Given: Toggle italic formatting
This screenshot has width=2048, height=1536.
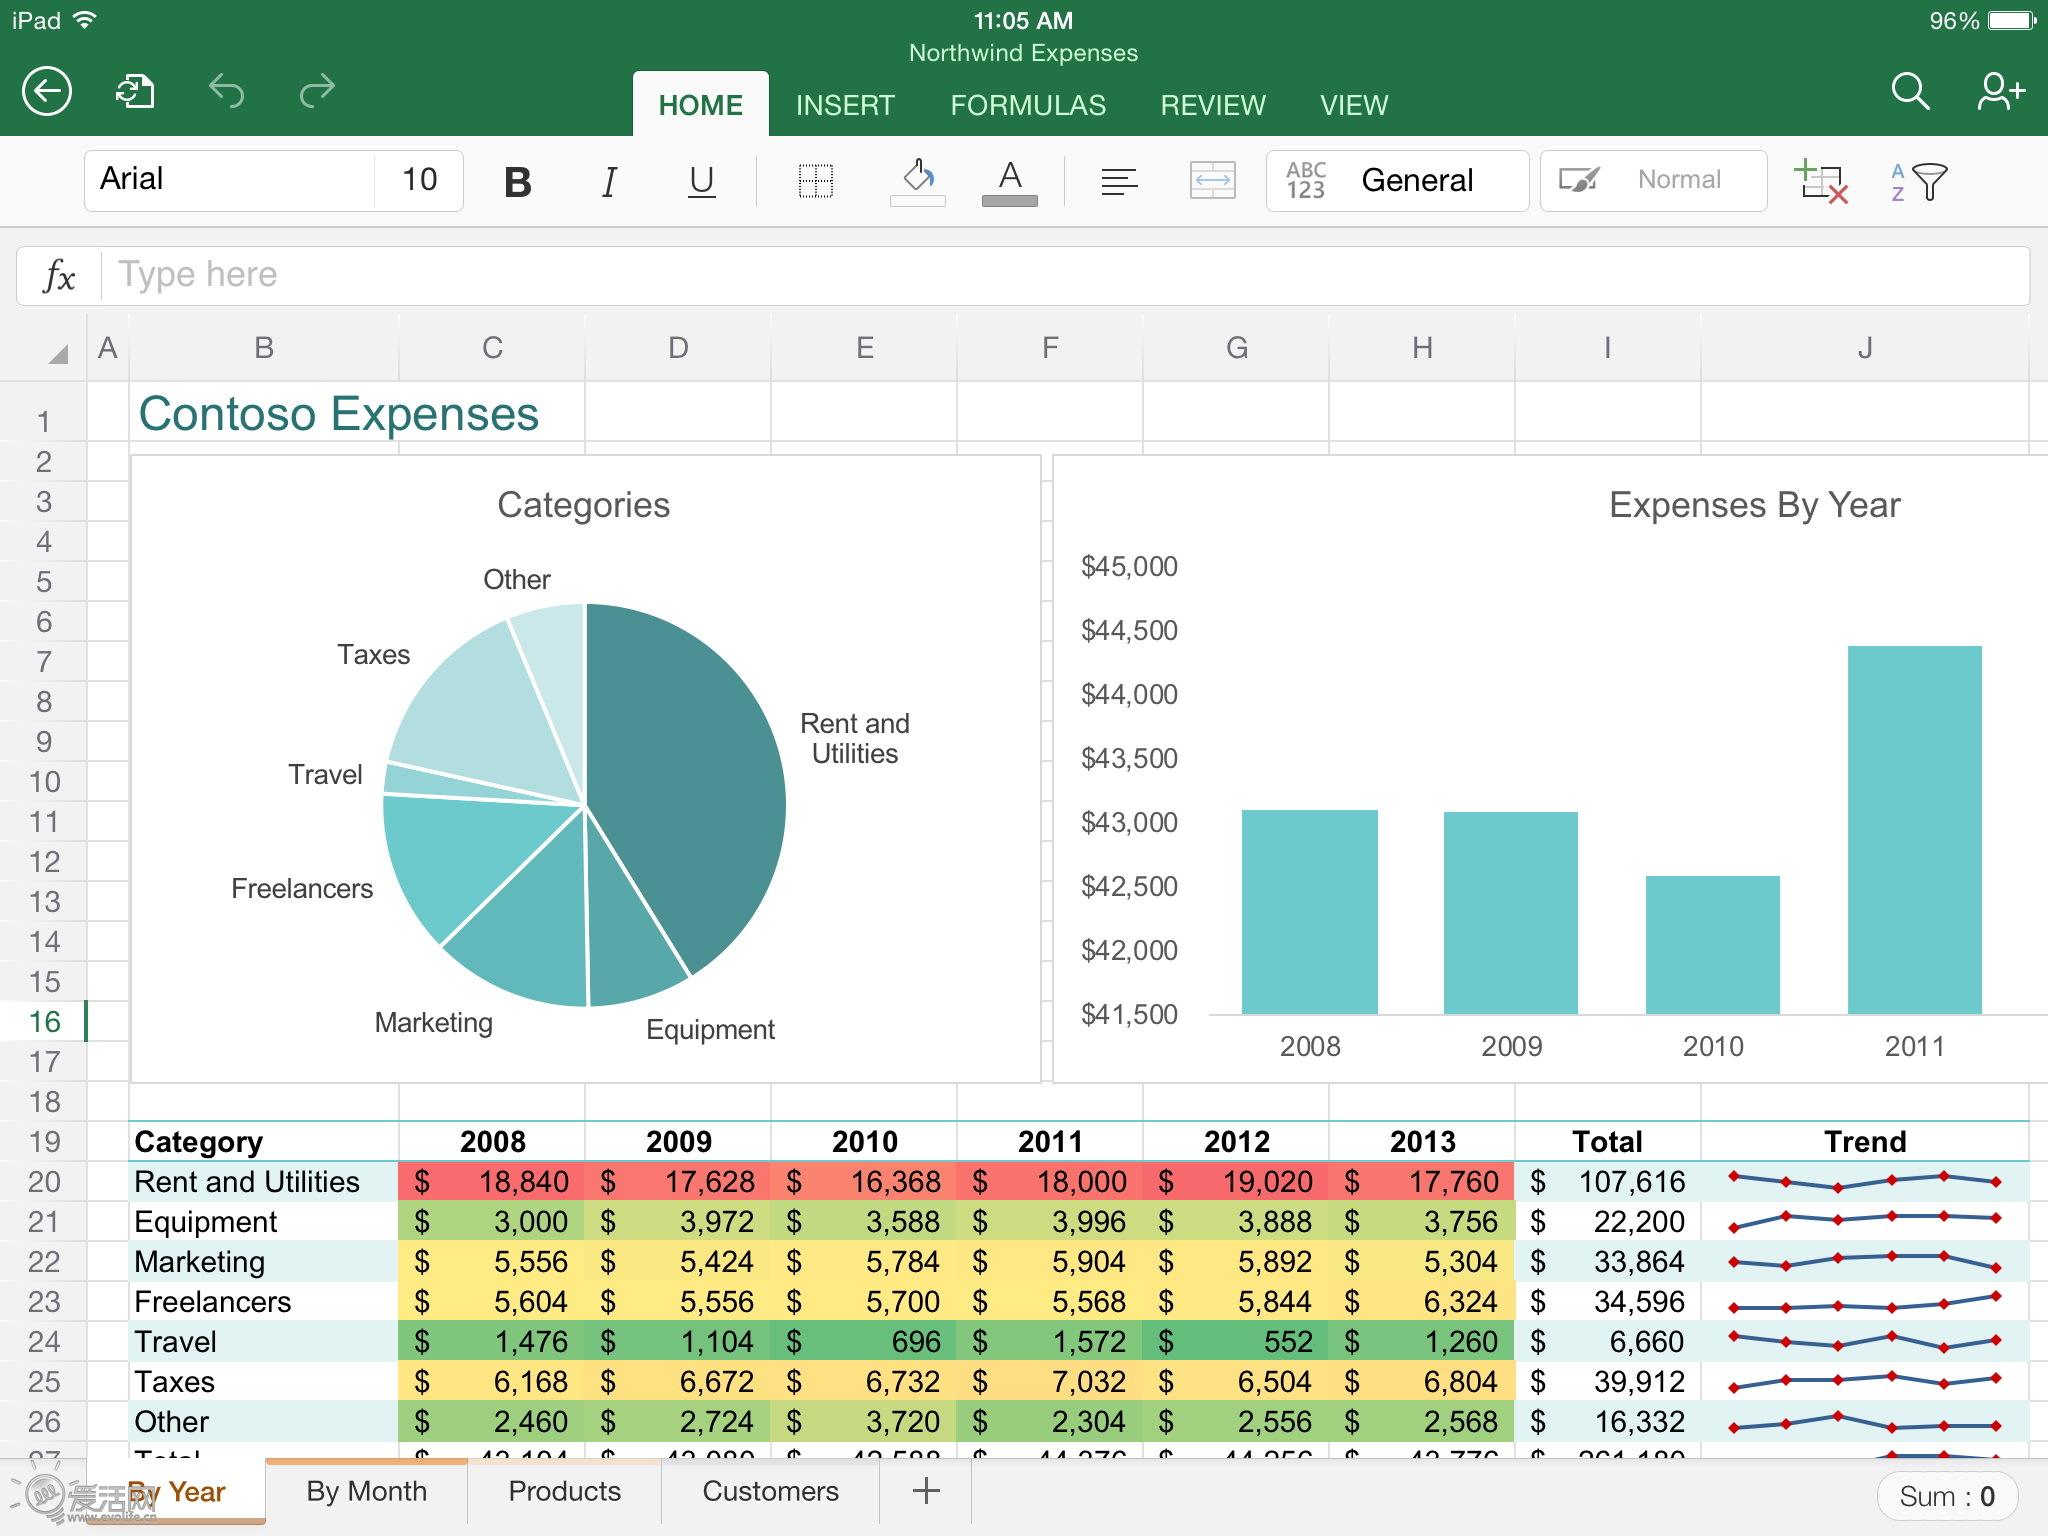Looking at the screenshot, I should click(x=609, y=182).
